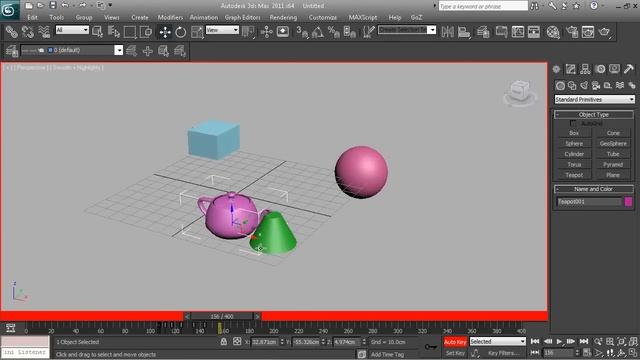This screenshot has height=360, width=640.
Task: Click the Cylinder primitive button
Action: click(x=574, y=154)
